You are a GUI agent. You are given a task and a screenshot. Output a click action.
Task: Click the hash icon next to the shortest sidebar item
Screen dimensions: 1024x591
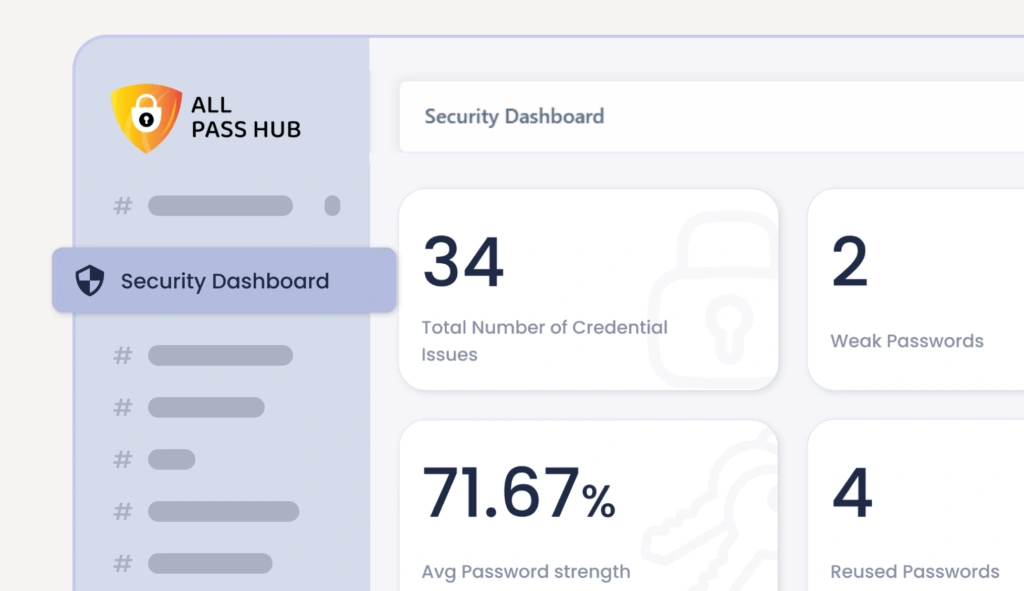[122, 459]
